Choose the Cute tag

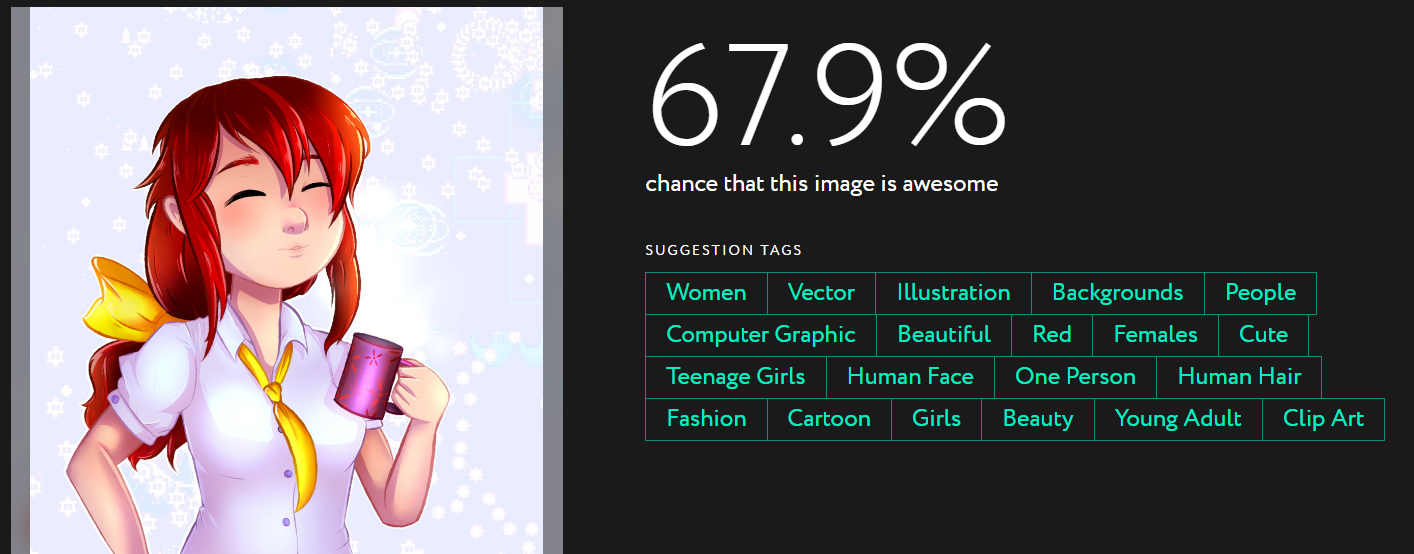click(1263, 335)
